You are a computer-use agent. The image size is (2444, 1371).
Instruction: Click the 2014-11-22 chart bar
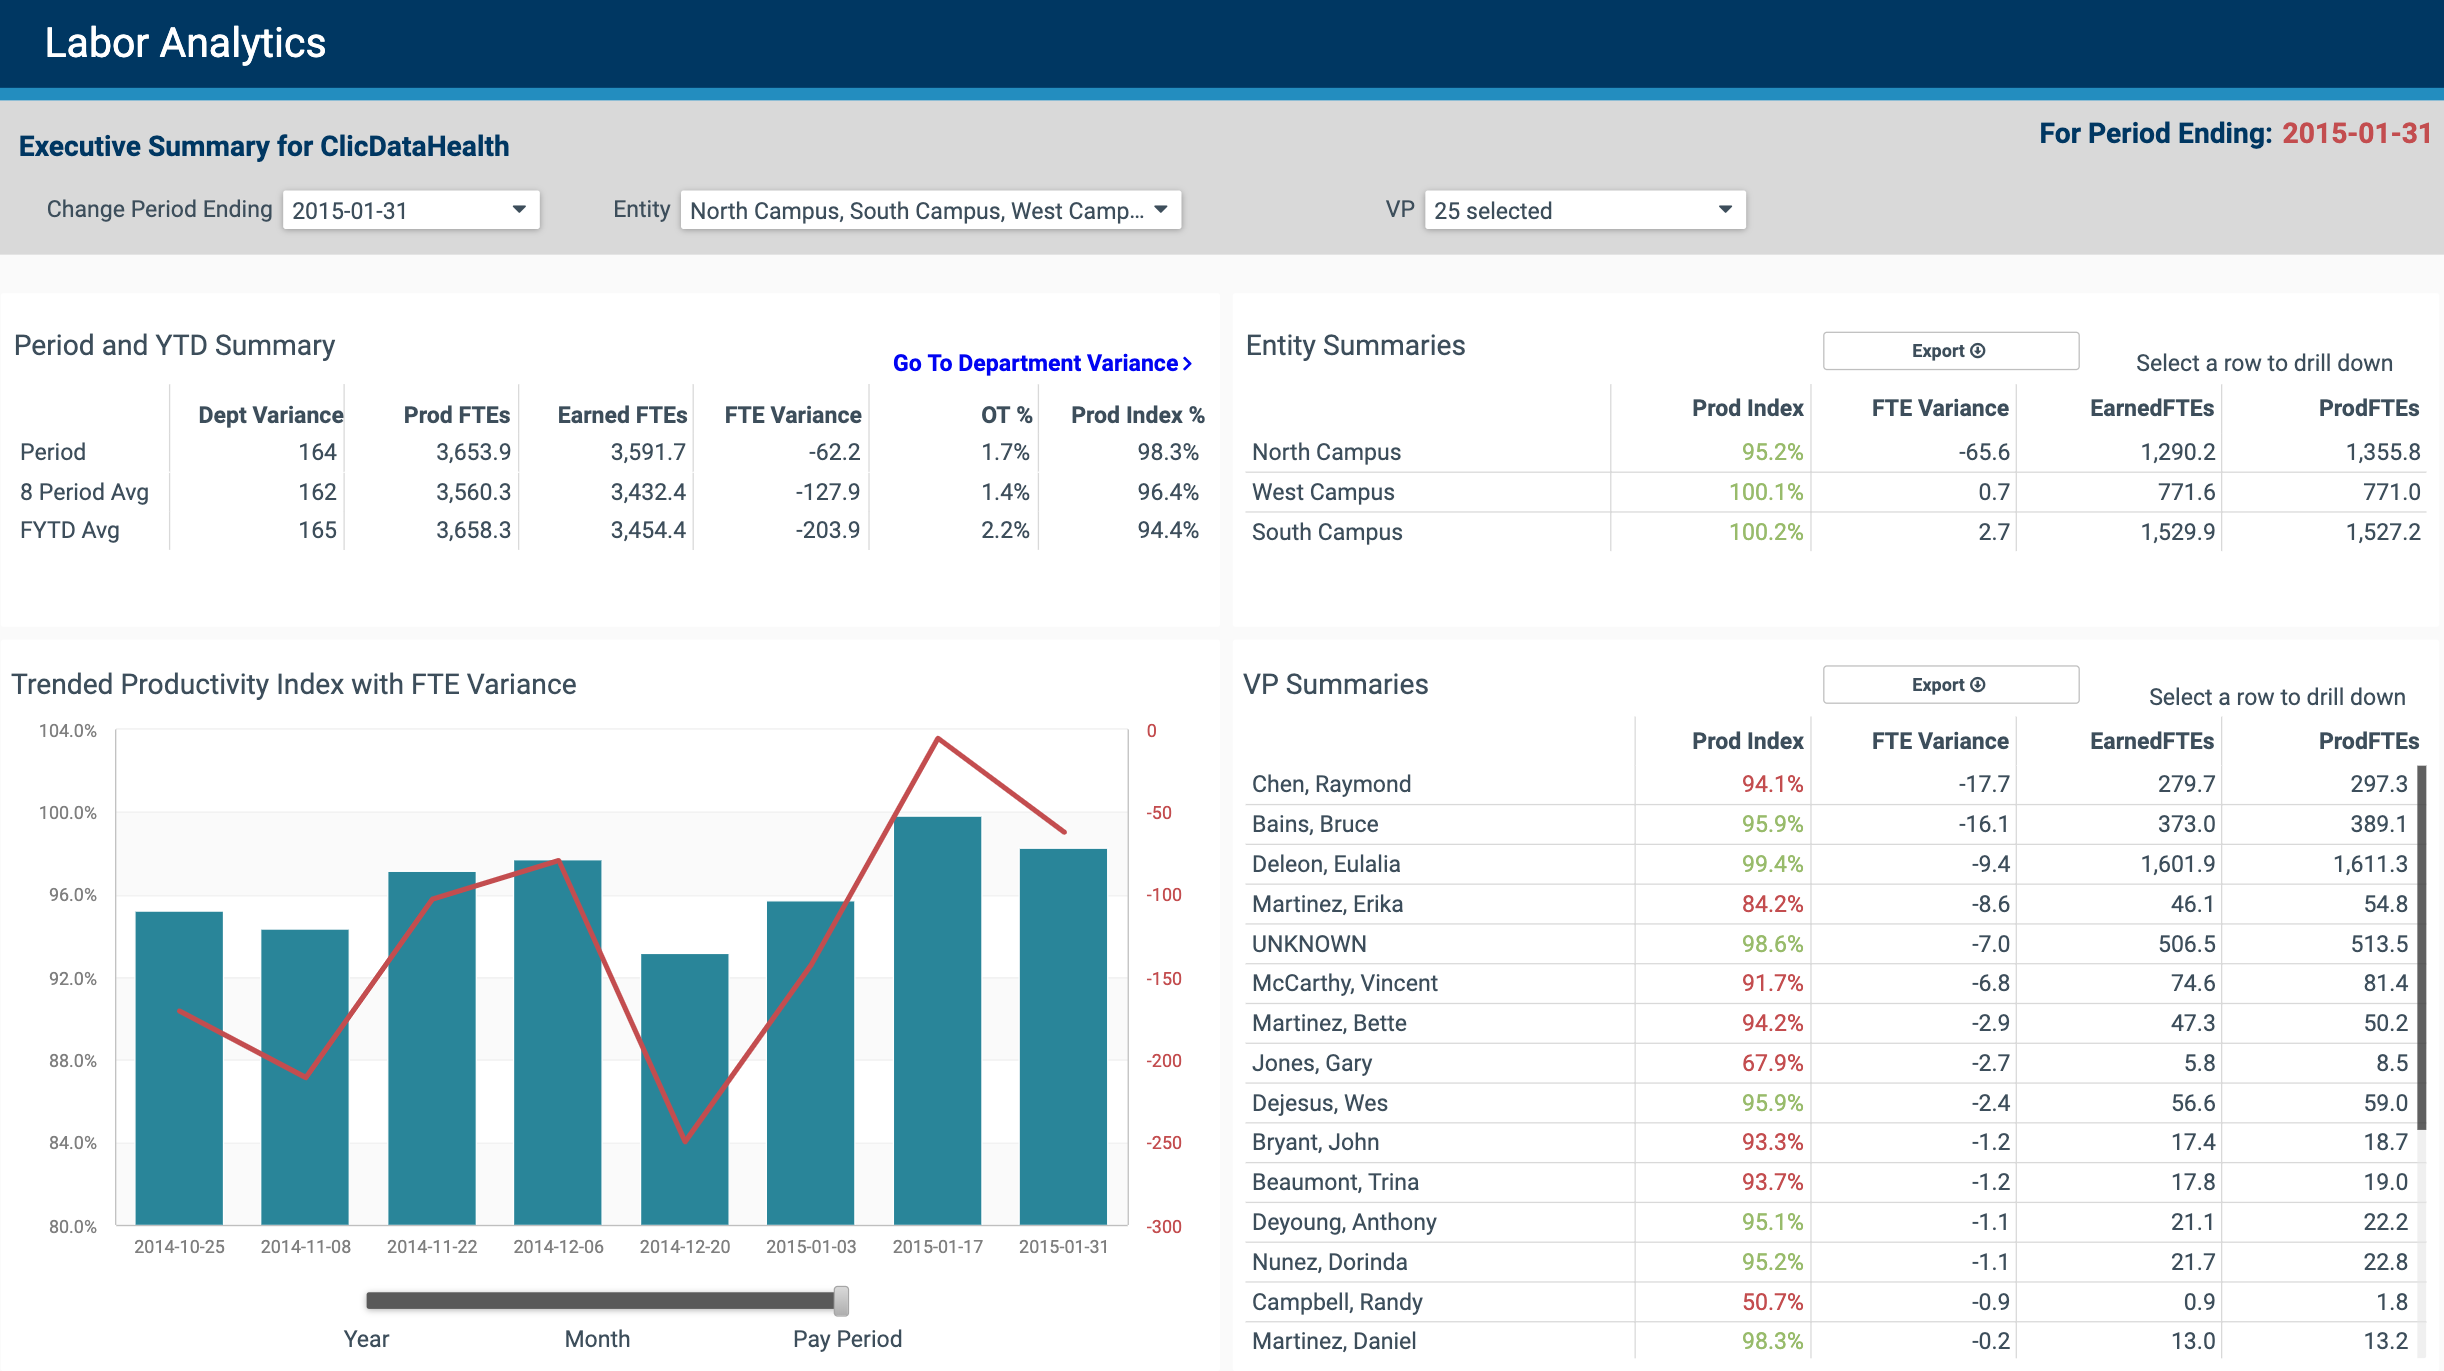point(432,1048)
